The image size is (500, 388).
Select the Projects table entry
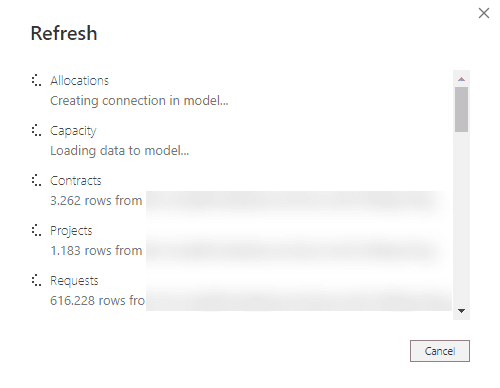pyautogui.click(x=71, y=231)
